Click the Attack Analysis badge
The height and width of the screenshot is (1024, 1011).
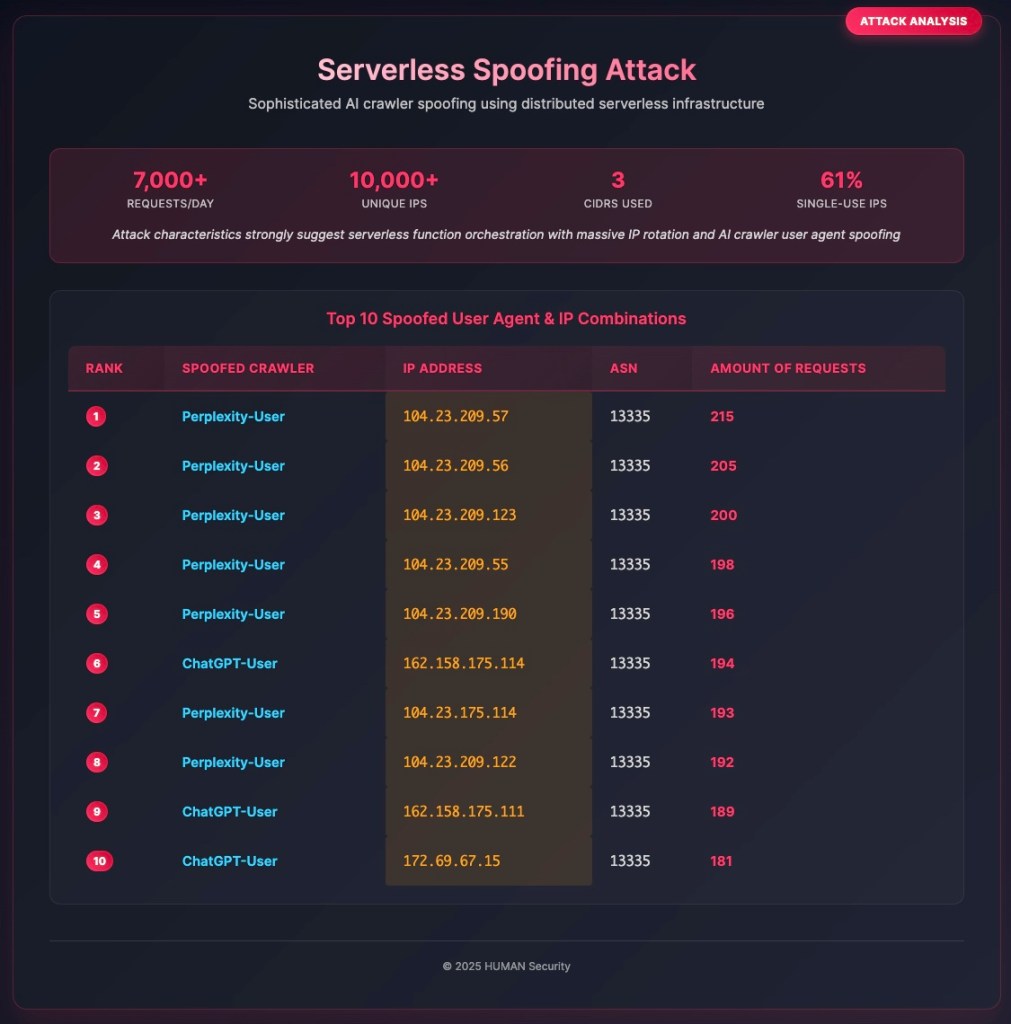[913, 21]
